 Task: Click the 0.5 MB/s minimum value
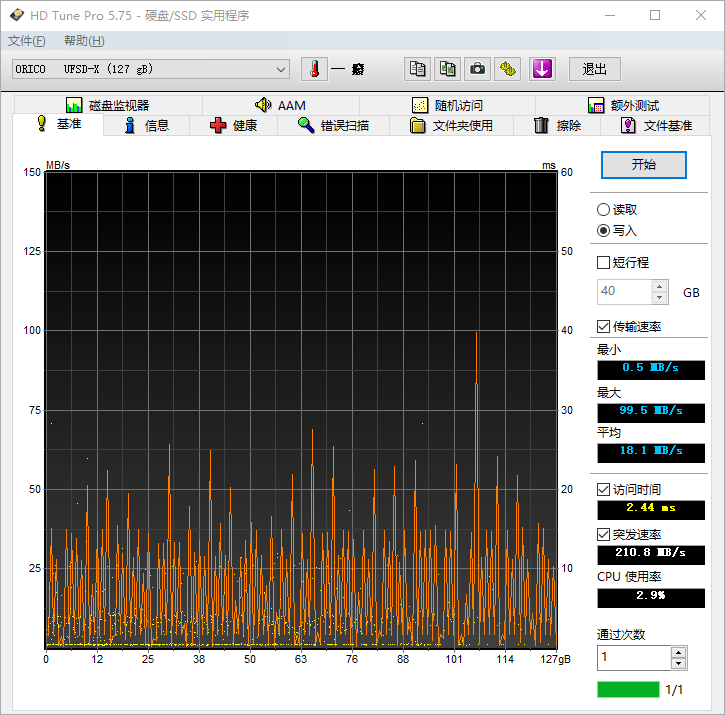tap(651, 369)
